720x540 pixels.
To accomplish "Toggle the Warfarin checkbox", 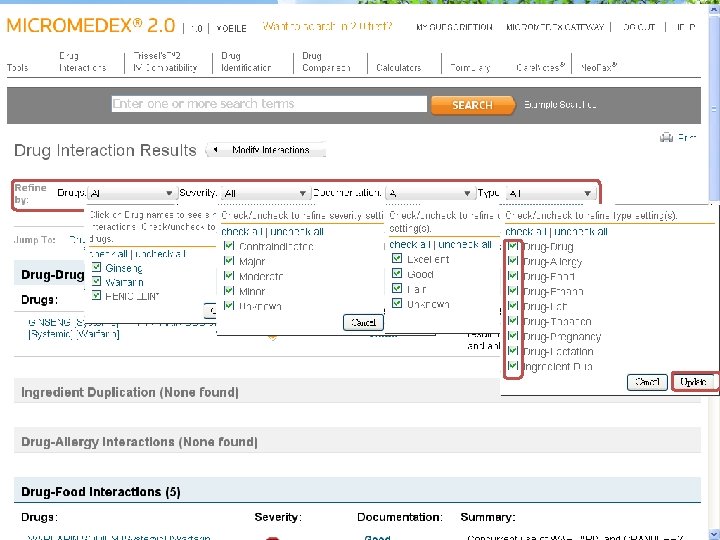I will click(x=96, y=281).
